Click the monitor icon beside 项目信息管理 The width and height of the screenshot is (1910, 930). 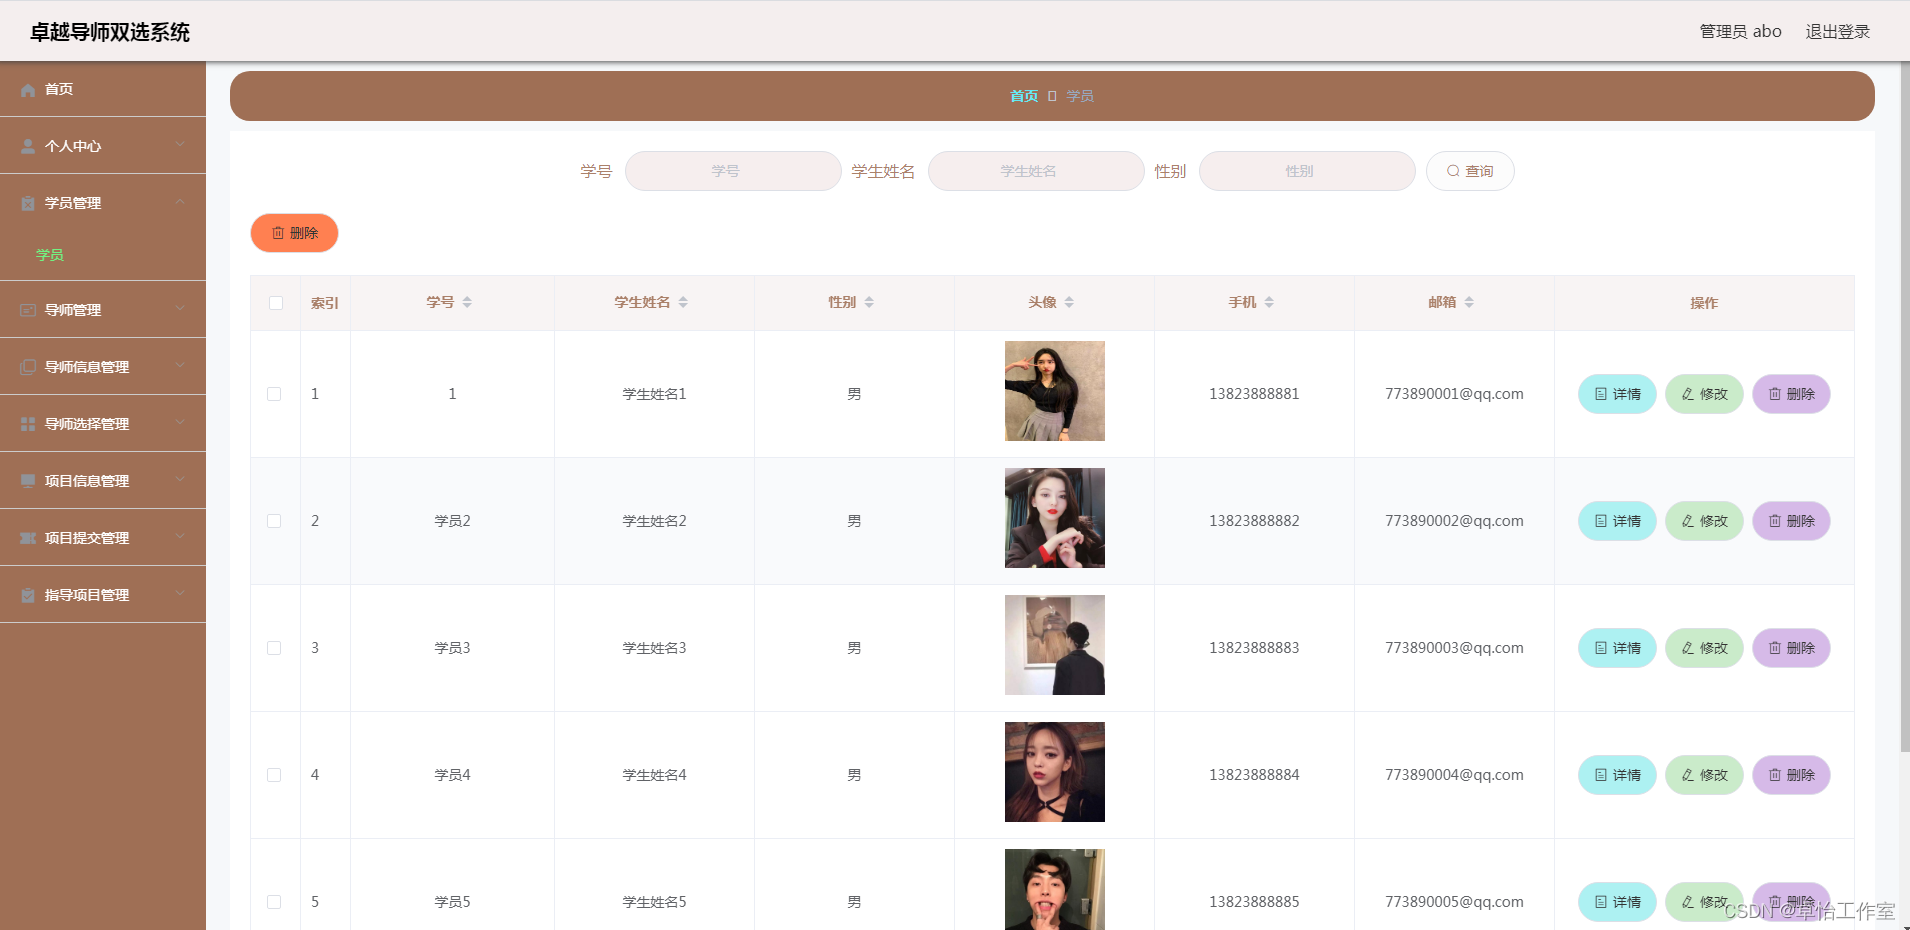(27, 480)
